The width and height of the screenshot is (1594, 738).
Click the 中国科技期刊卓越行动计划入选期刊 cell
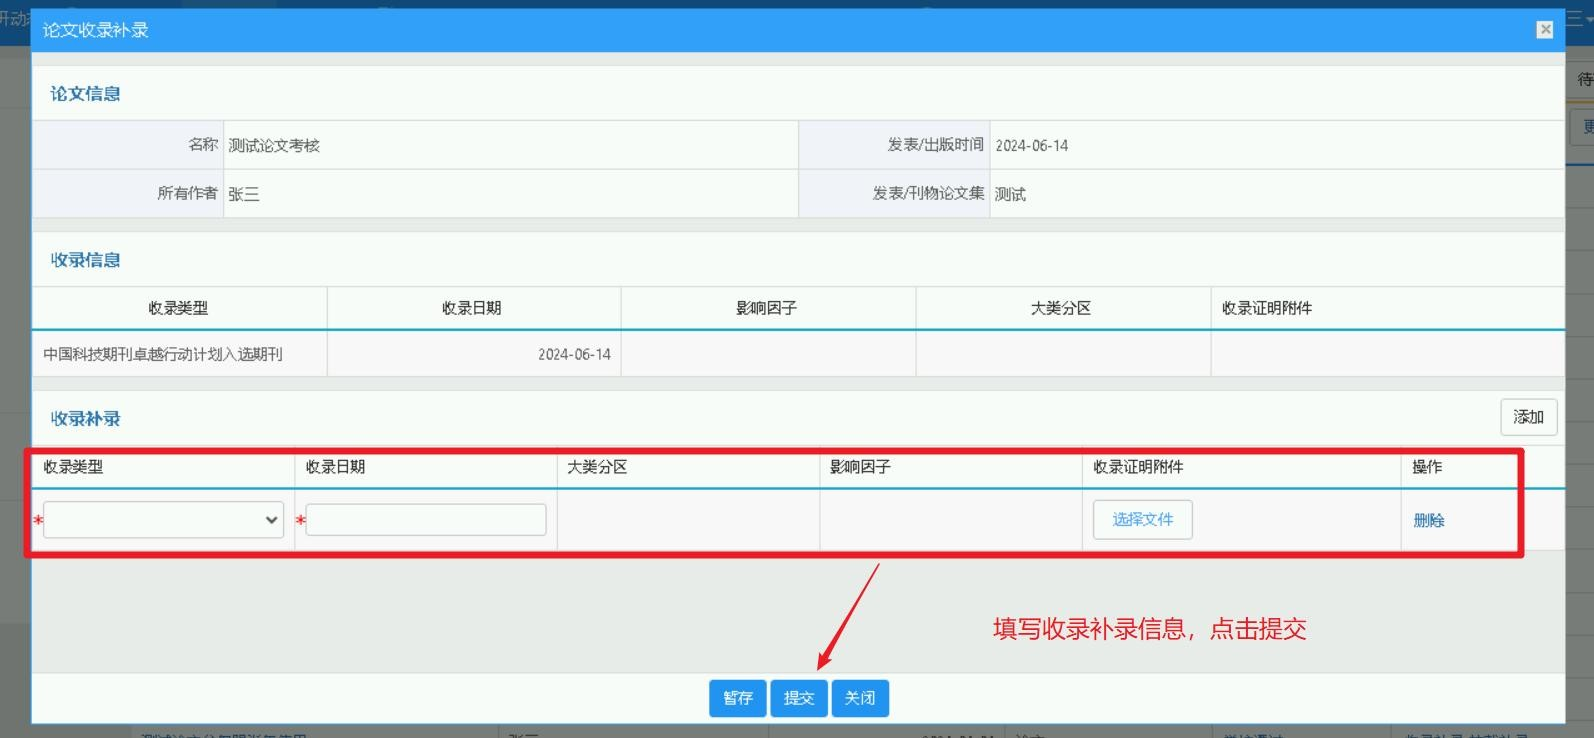[x=163, y=354]
